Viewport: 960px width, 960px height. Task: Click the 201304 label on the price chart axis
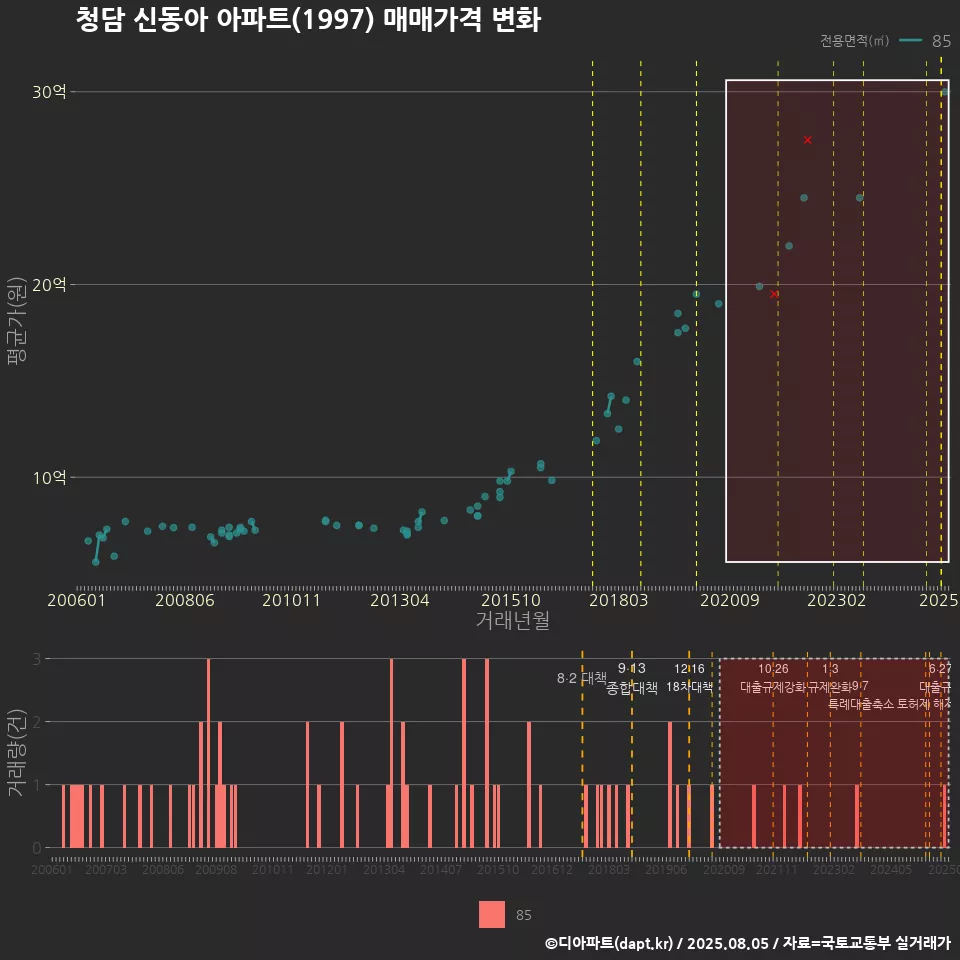(x=400, y=600)
